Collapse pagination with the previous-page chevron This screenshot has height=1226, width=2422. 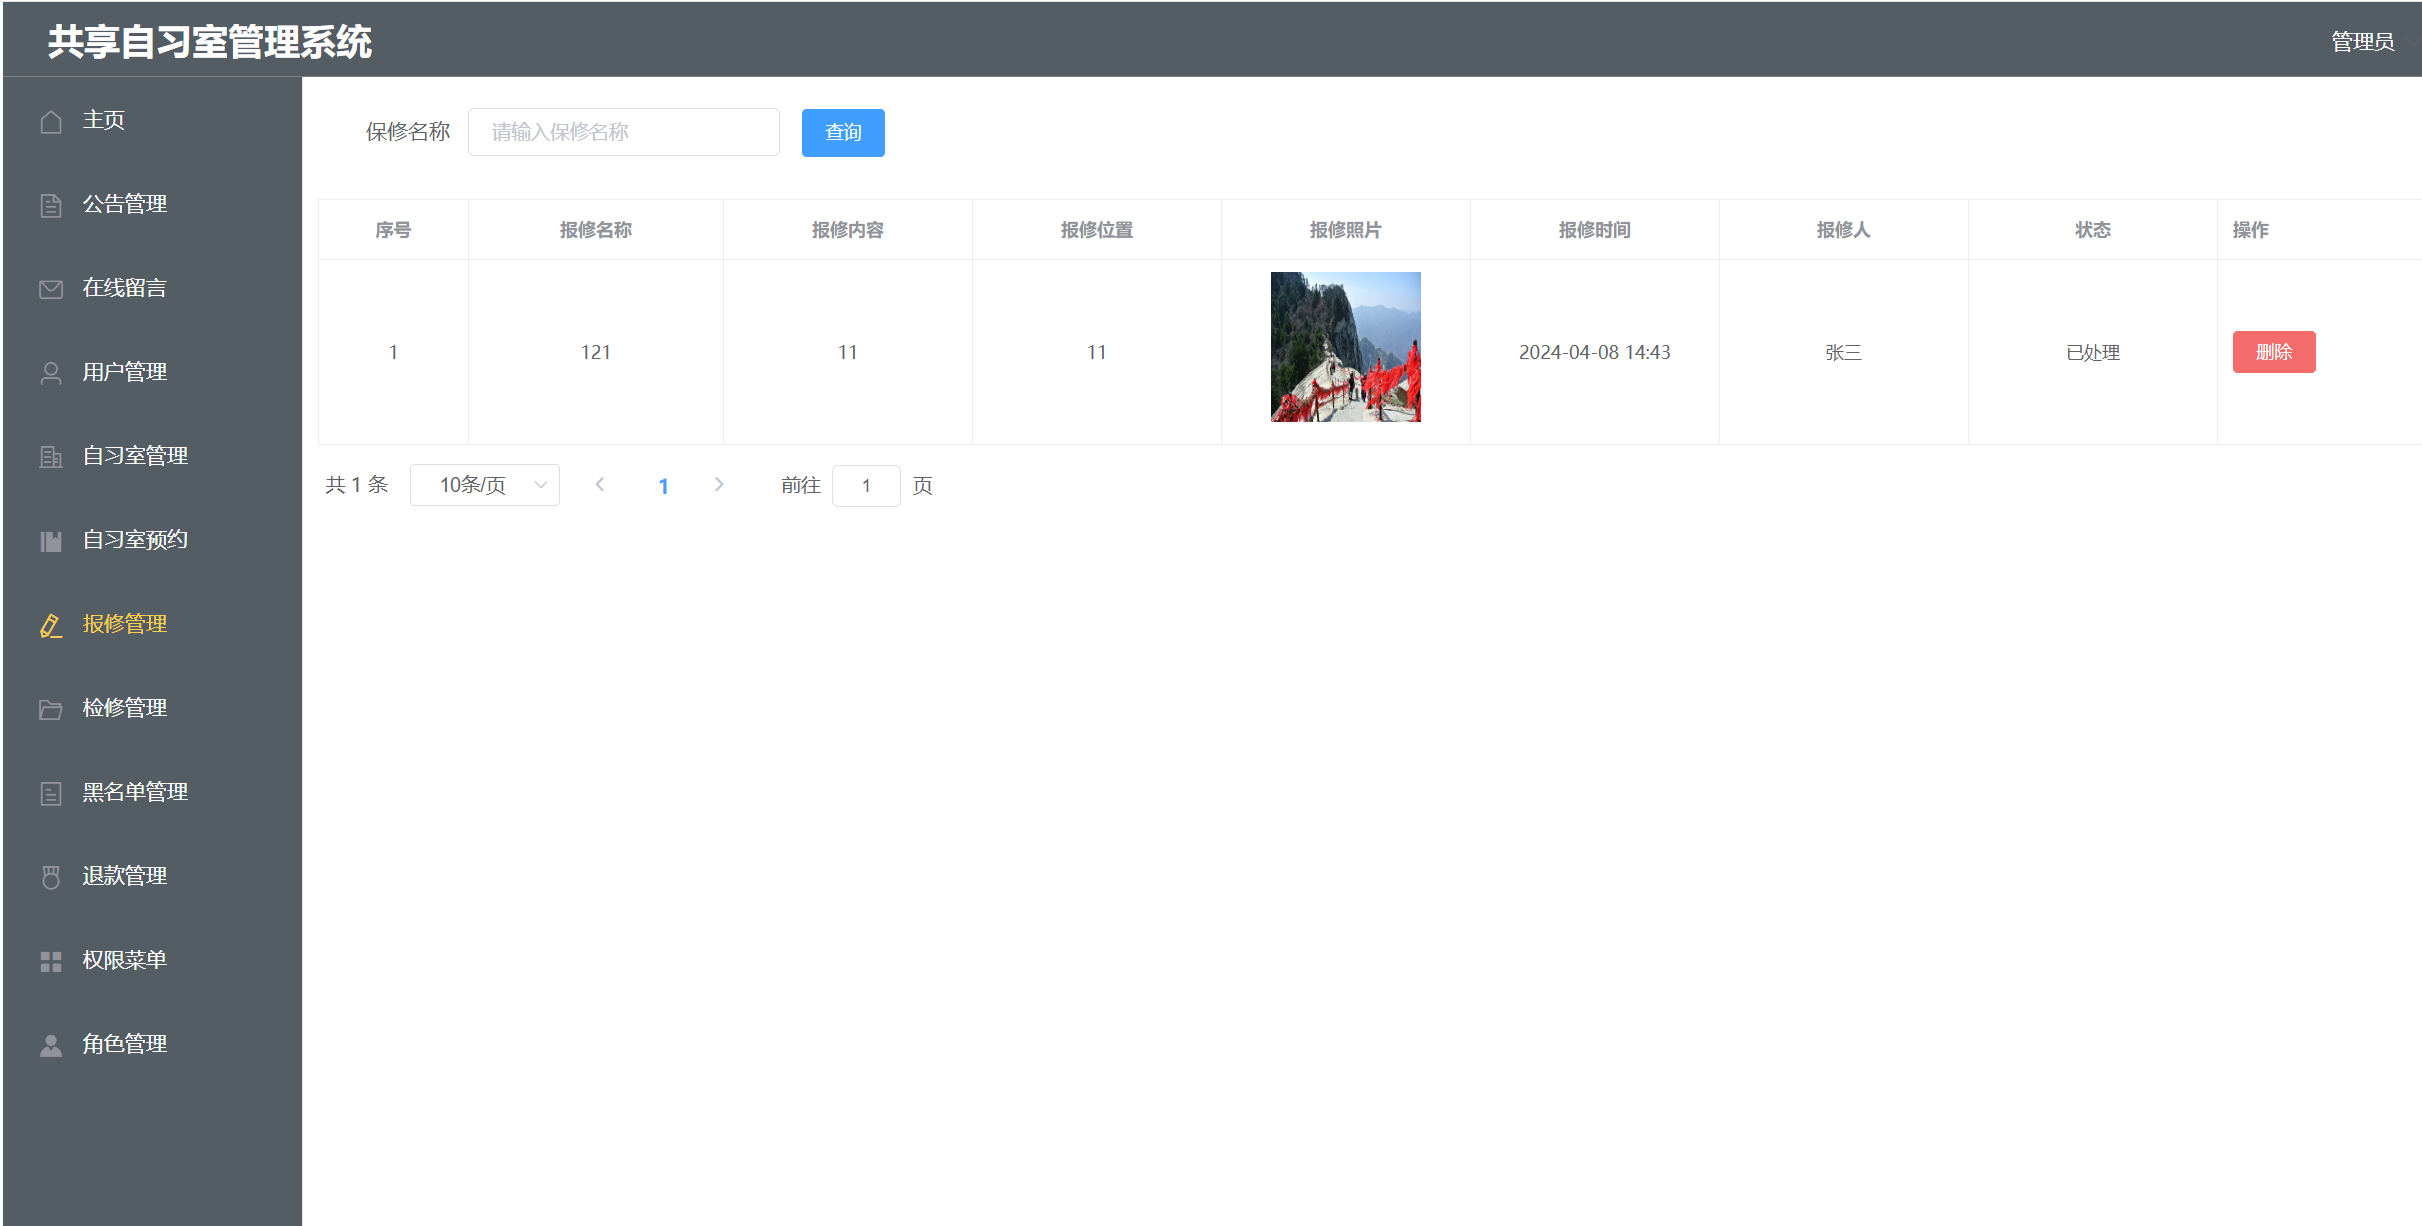(x=599, y=484)
